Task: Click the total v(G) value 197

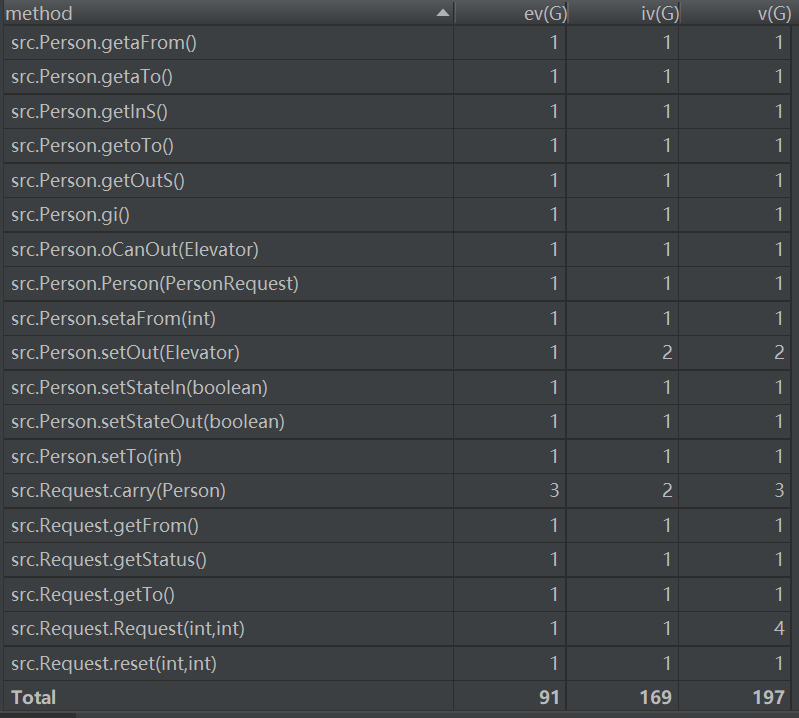Action: (768, 698)
